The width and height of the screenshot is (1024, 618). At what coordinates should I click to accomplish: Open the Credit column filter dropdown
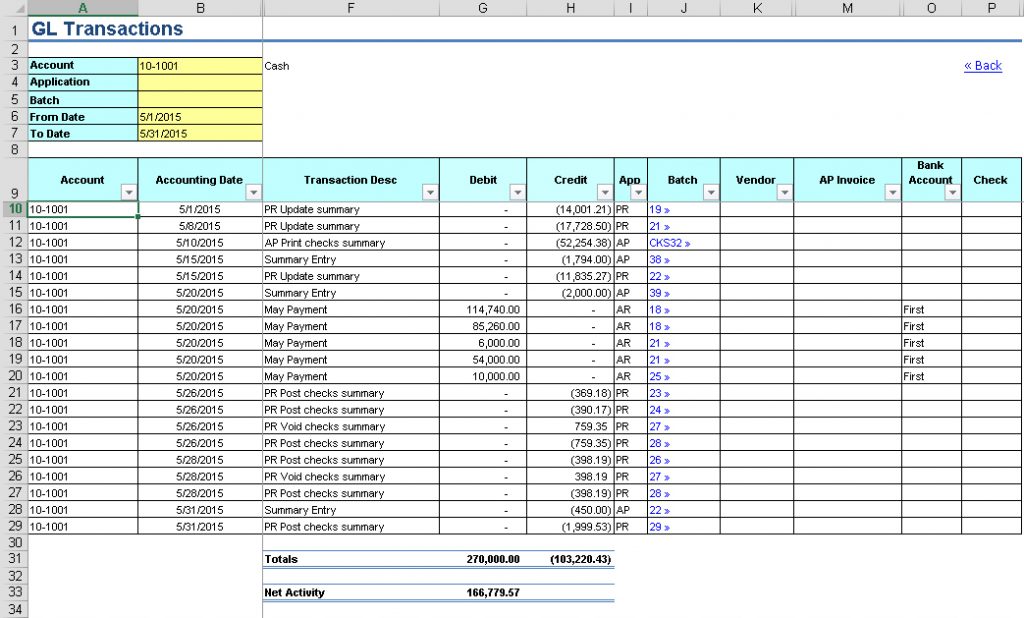tap(604, 190)
